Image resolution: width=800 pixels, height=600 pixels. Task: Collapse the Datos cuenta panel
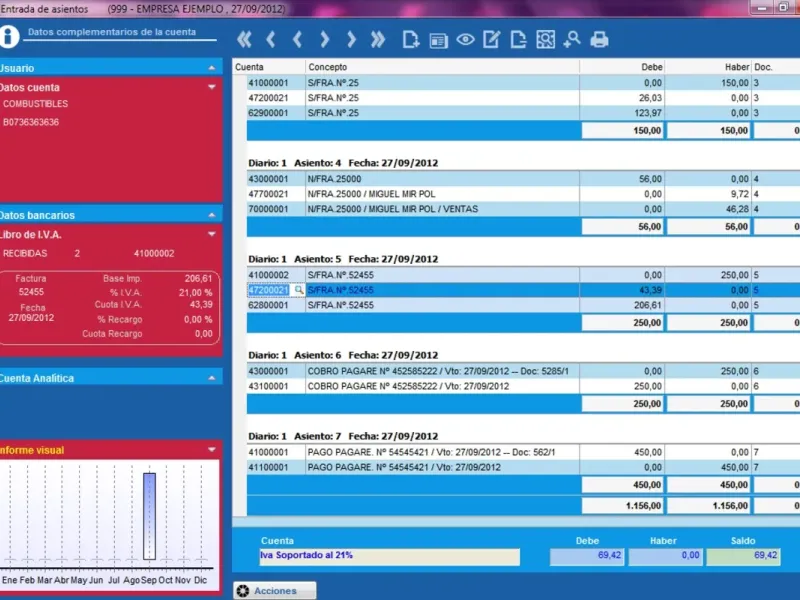pos(212,87)
